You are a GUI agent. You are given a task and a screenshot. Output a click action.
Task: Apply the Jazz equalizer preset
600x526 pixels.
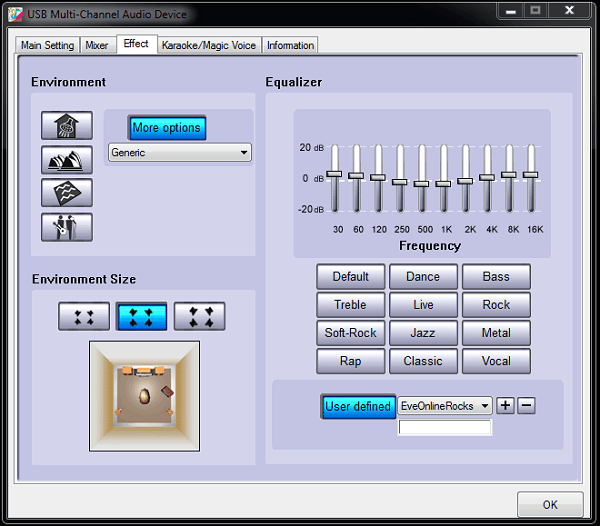coord(423,333)
